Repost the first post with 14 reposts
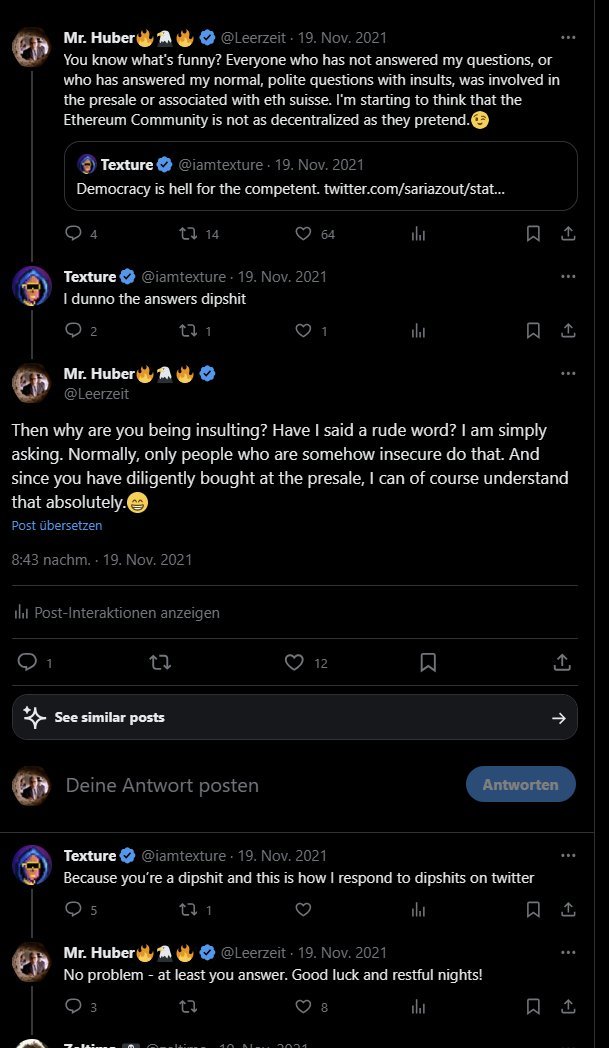 pyautogui.click(x=187, y=233)
